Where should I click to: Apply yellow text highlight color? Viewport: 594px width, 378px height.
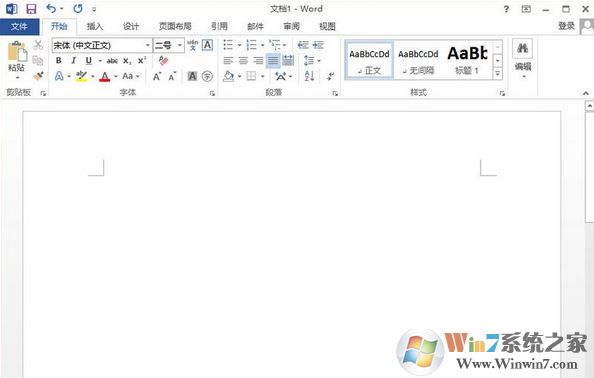point(81,76)
